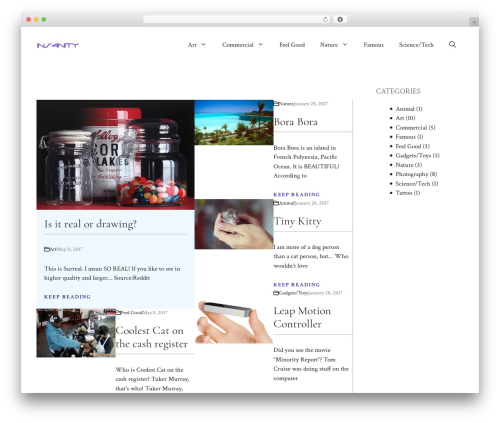Click the Animal tag above Tiny Kitty
The width and height of the screenshot is (500, 423).
tap(286, 203)
